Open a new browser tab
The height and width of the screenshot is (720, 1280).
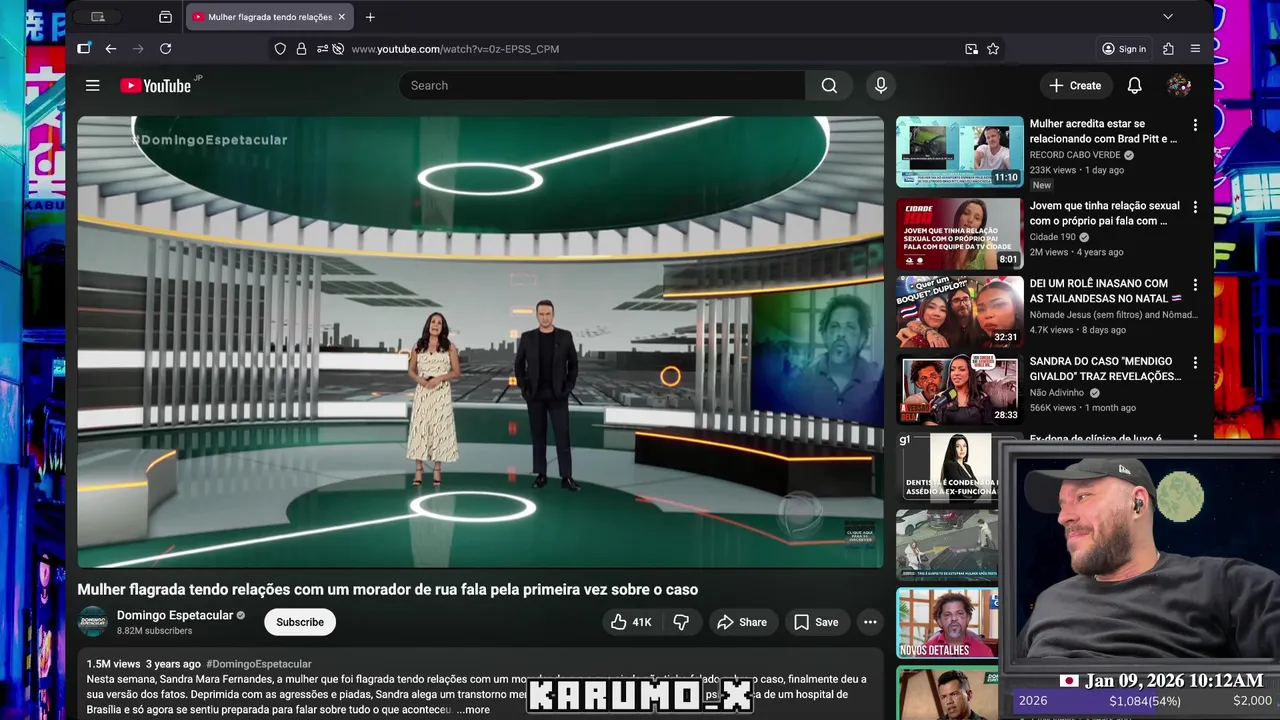point(370,17)
